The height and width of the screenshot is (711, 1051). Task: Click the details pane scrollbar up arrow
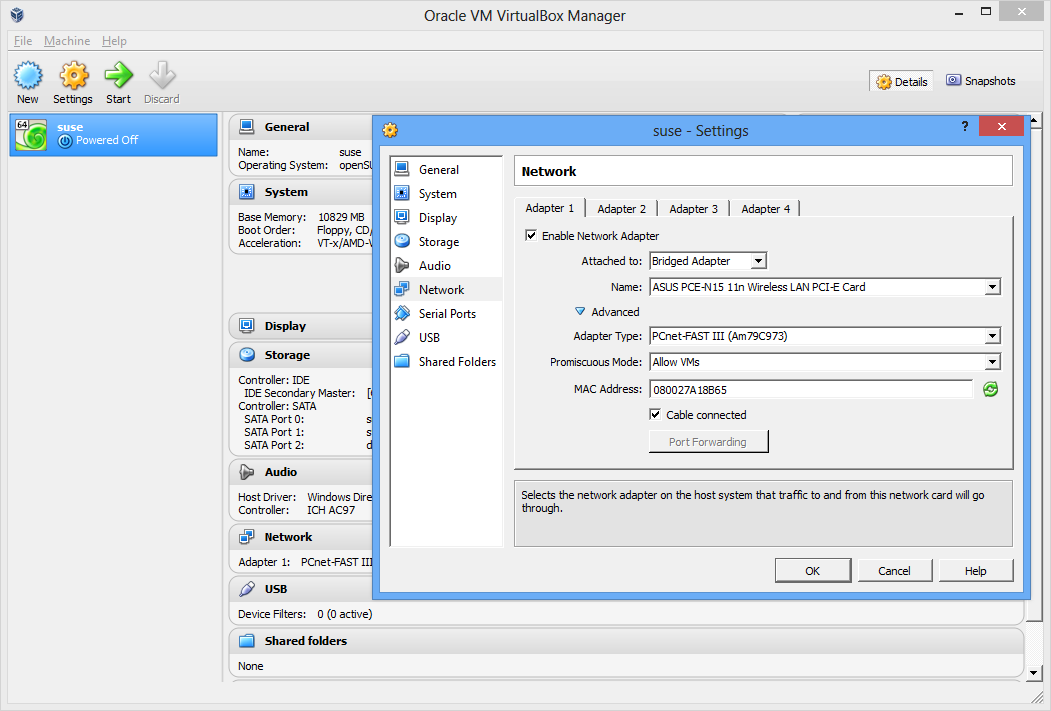coord(1034,121)
